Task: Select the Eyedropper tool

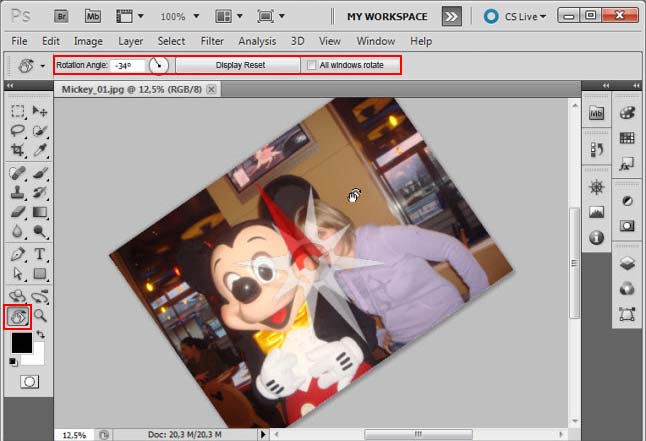Action: (40, 150)
